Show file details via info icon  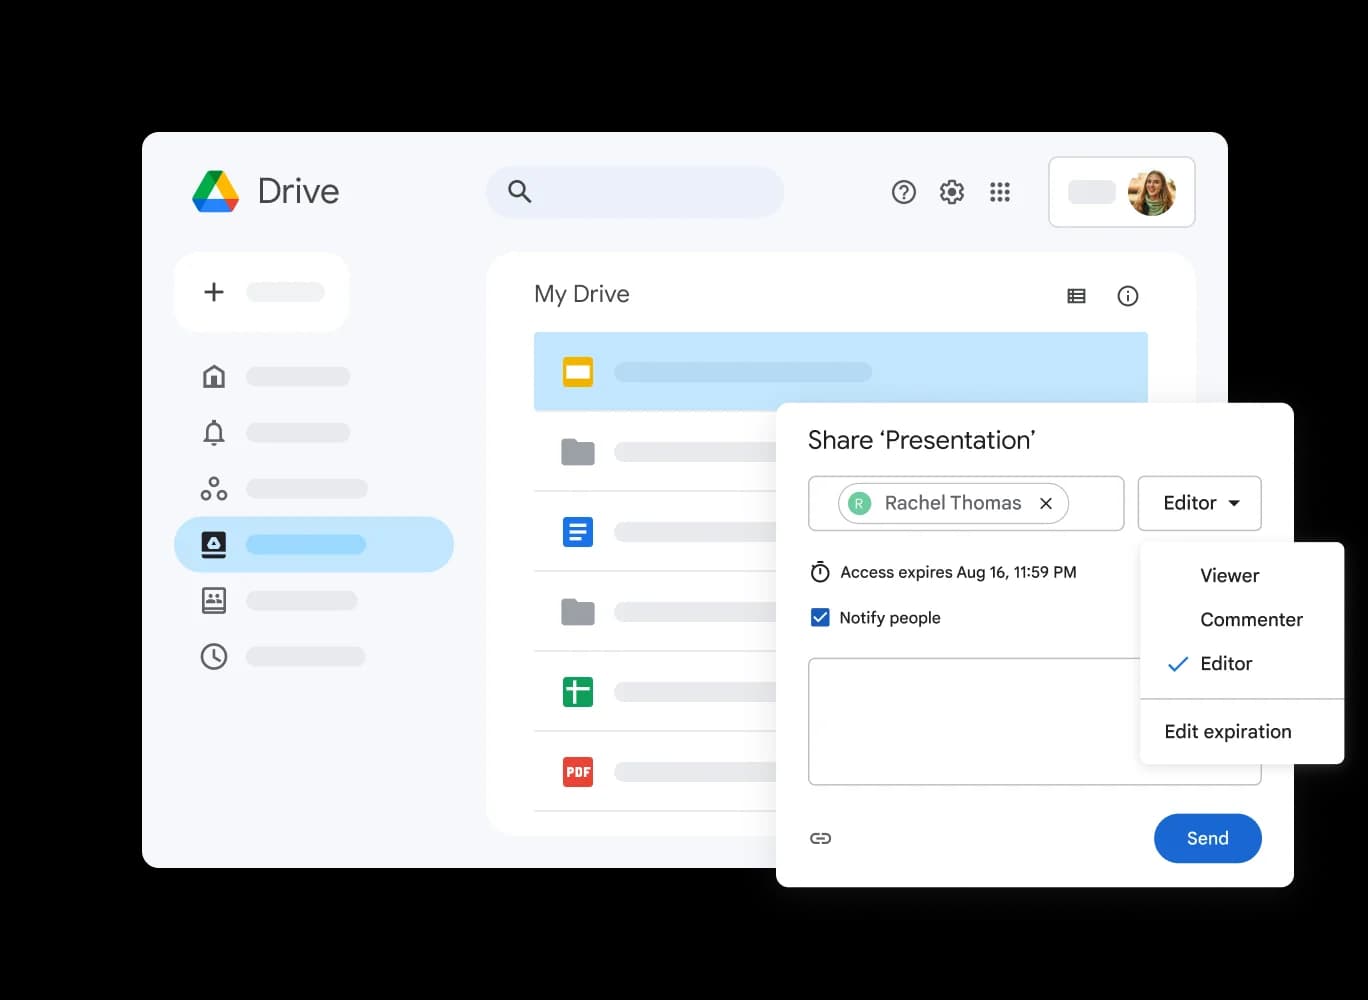tap(1128, 295)
